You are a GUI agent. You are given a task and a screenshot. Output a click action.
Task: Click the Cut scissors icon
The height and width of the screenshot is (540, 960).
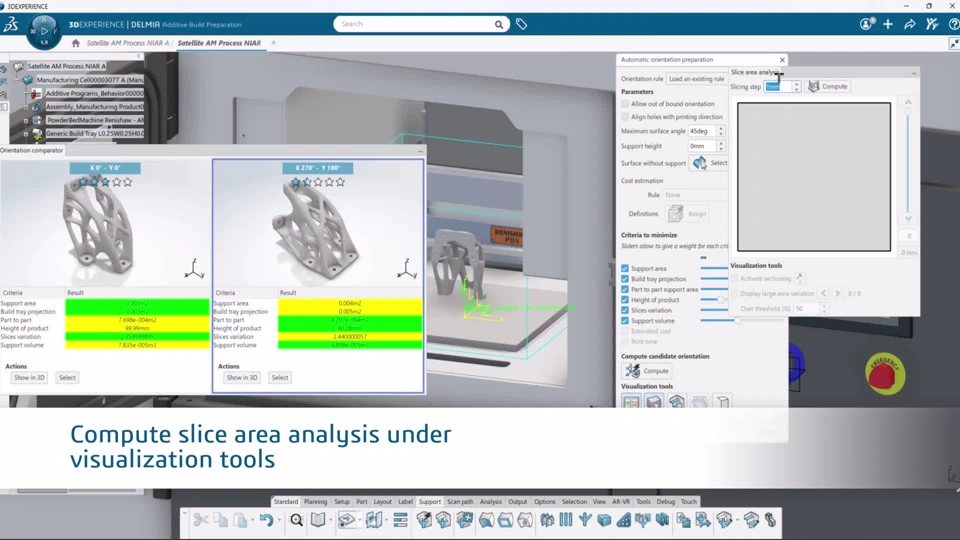pos(201,520)
